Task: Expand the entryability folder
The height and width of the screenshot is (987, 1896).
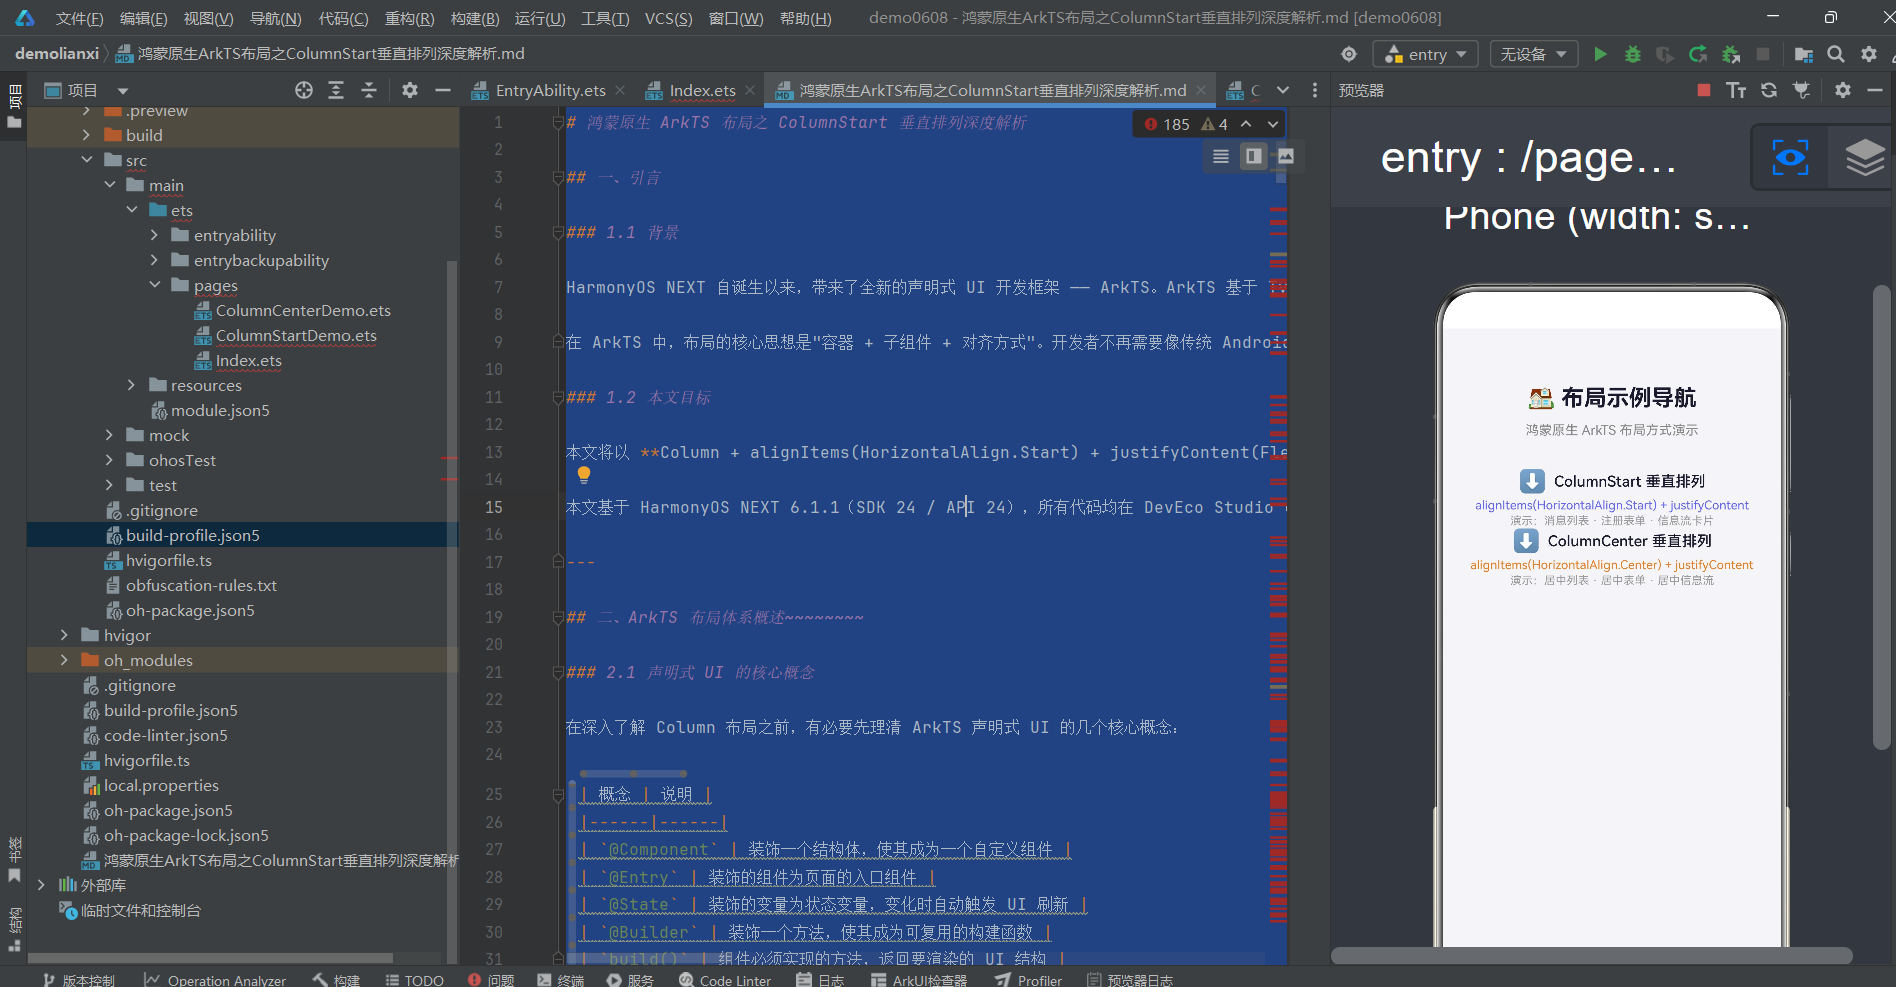Action: [154, 235]
